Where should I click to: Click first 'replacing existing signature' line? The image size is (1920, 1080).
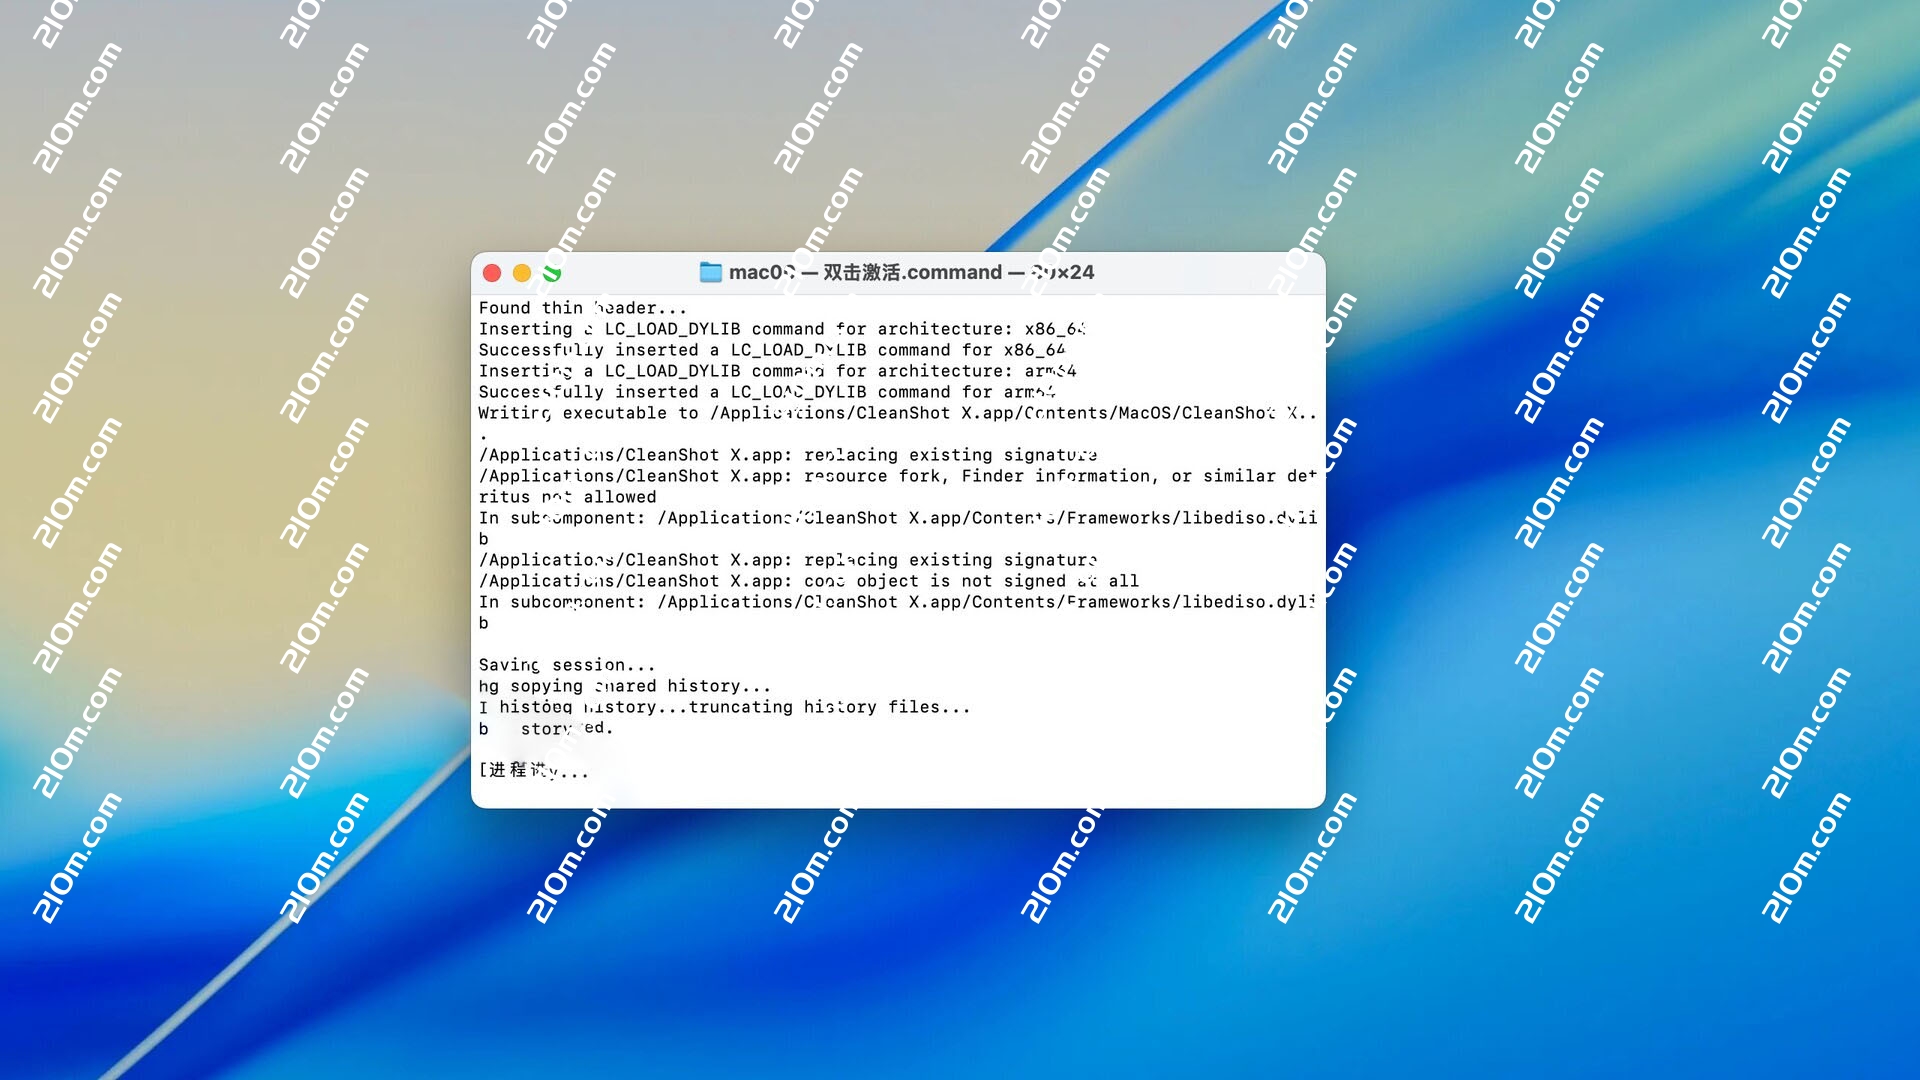tap(949, 455)
